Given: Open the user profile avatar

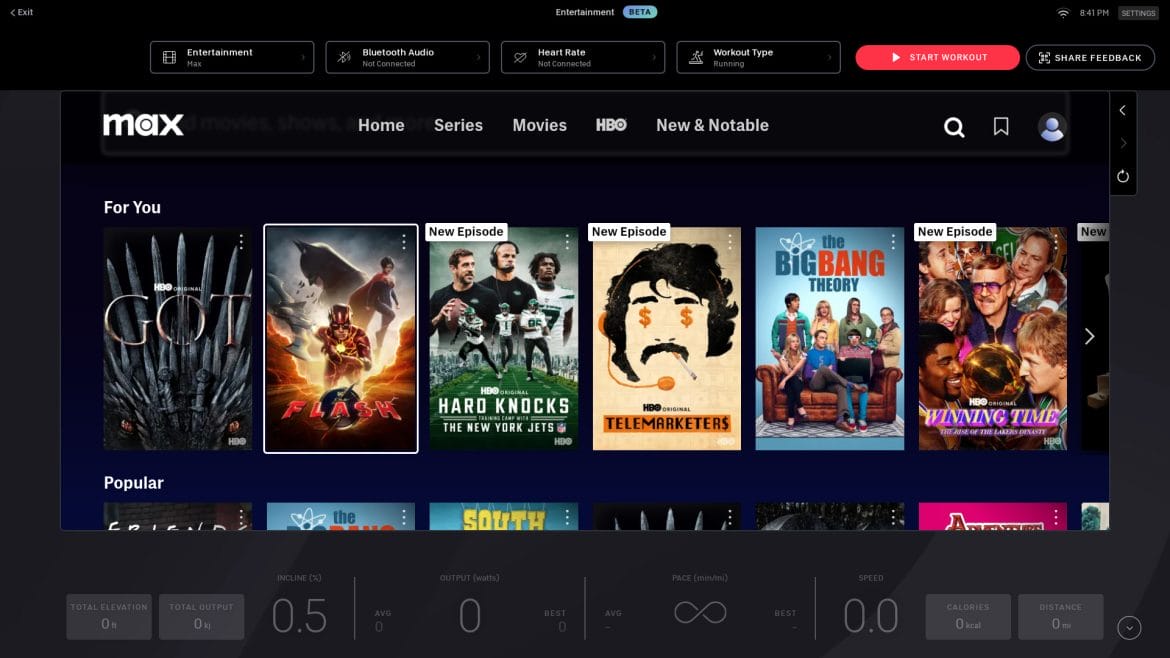Looking at the screenshot, I should [x=1051, y=127].
